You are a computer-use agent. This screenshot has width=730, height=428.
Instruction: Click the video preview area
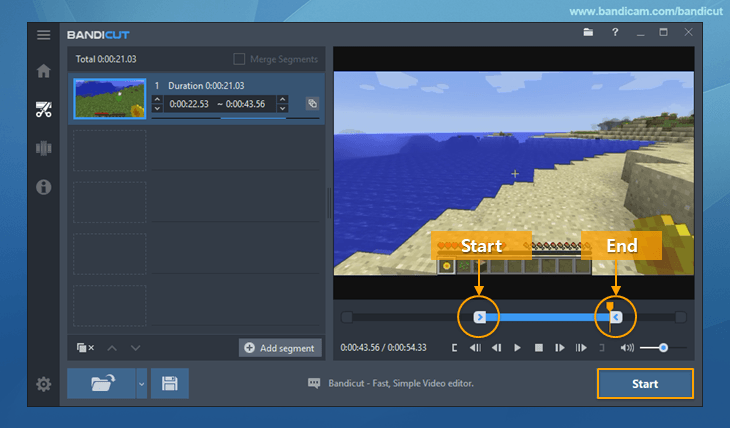click(514, 173)
